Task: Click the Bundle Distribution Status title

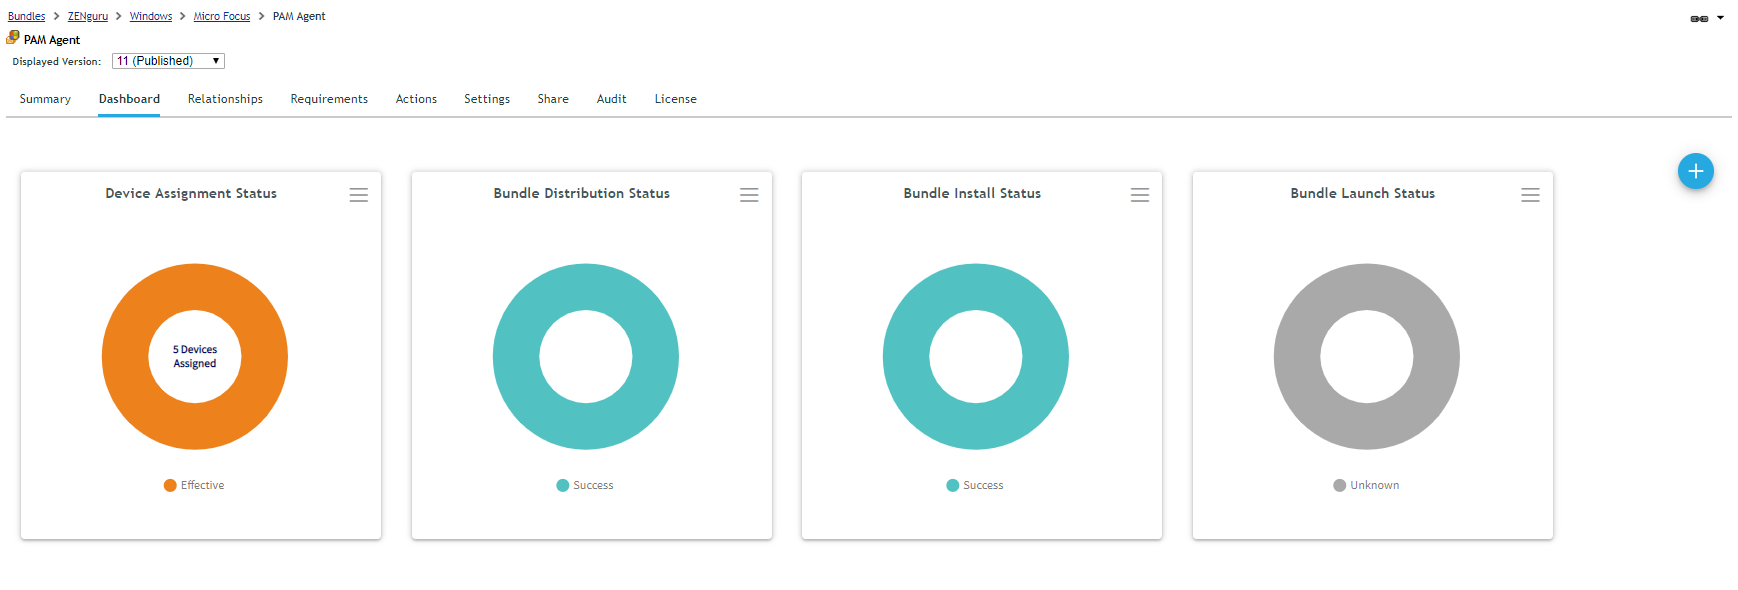Action: click(x=582, y=193)
